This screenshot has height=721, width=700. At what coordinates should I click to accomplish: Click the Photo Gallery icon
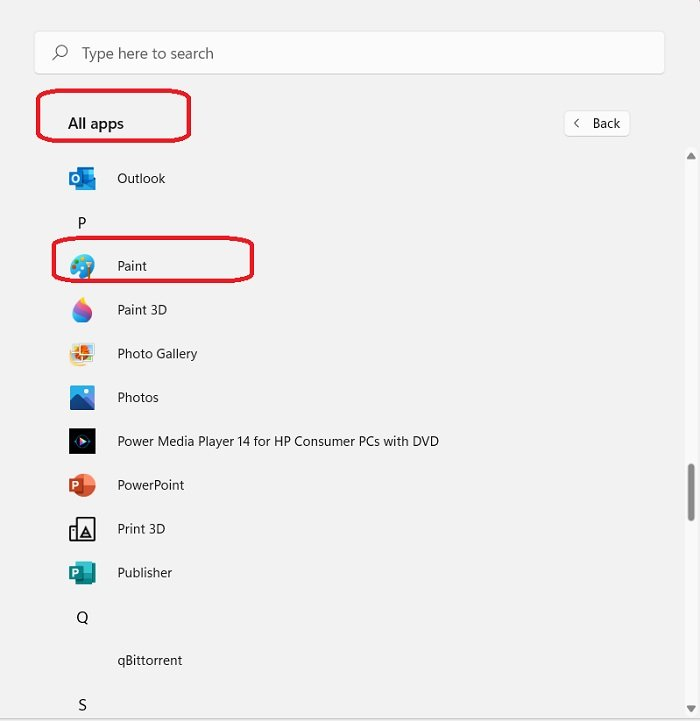pos(82,354)
